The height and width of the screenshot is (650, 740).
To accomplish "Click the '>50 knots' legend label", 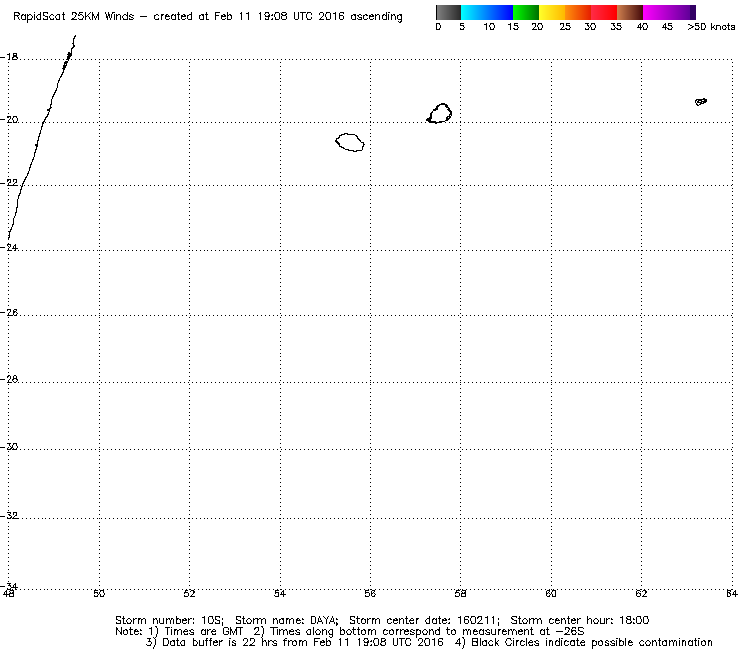I will coord(711,27).
